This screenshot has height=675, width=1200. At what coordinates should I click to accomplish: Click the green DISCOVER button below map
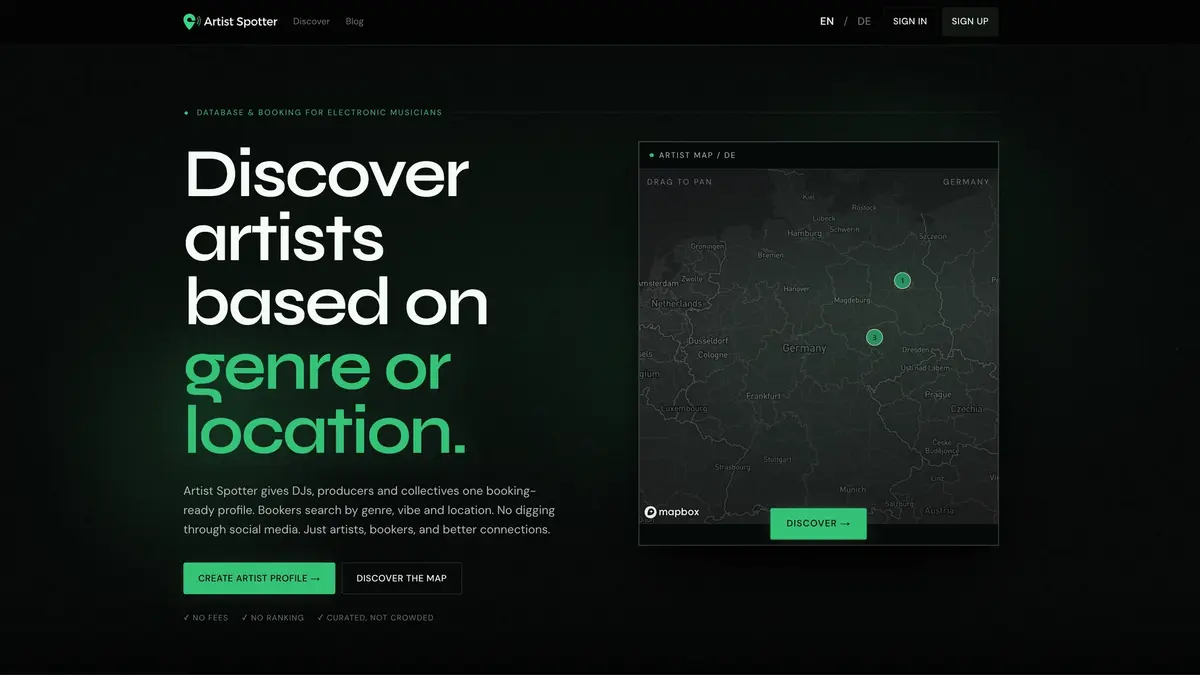(x=818, y=523)
